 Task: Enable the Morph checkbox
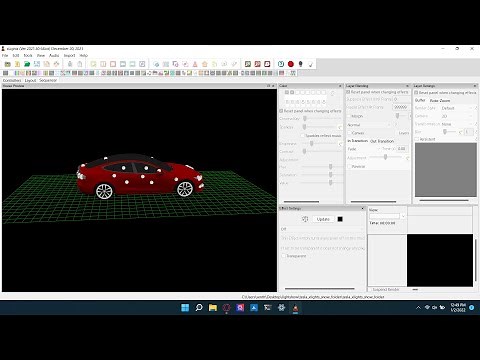349,116
